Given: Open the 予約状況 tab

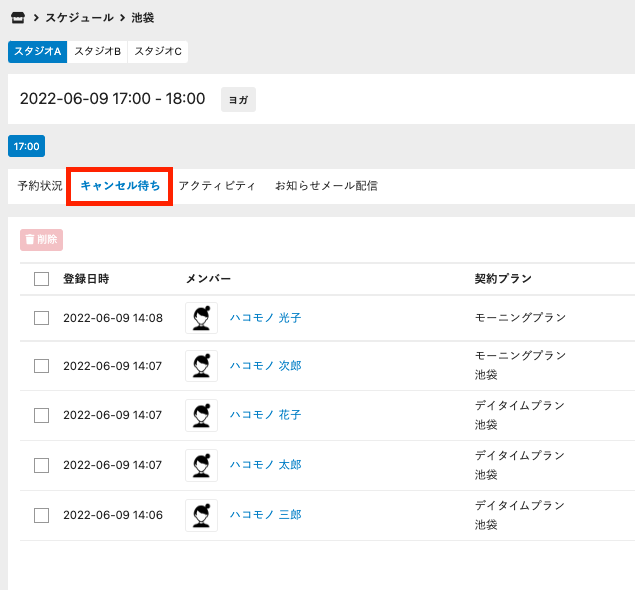Looking at the screenshot, I should pyautogui.click(x=40, y=186).
